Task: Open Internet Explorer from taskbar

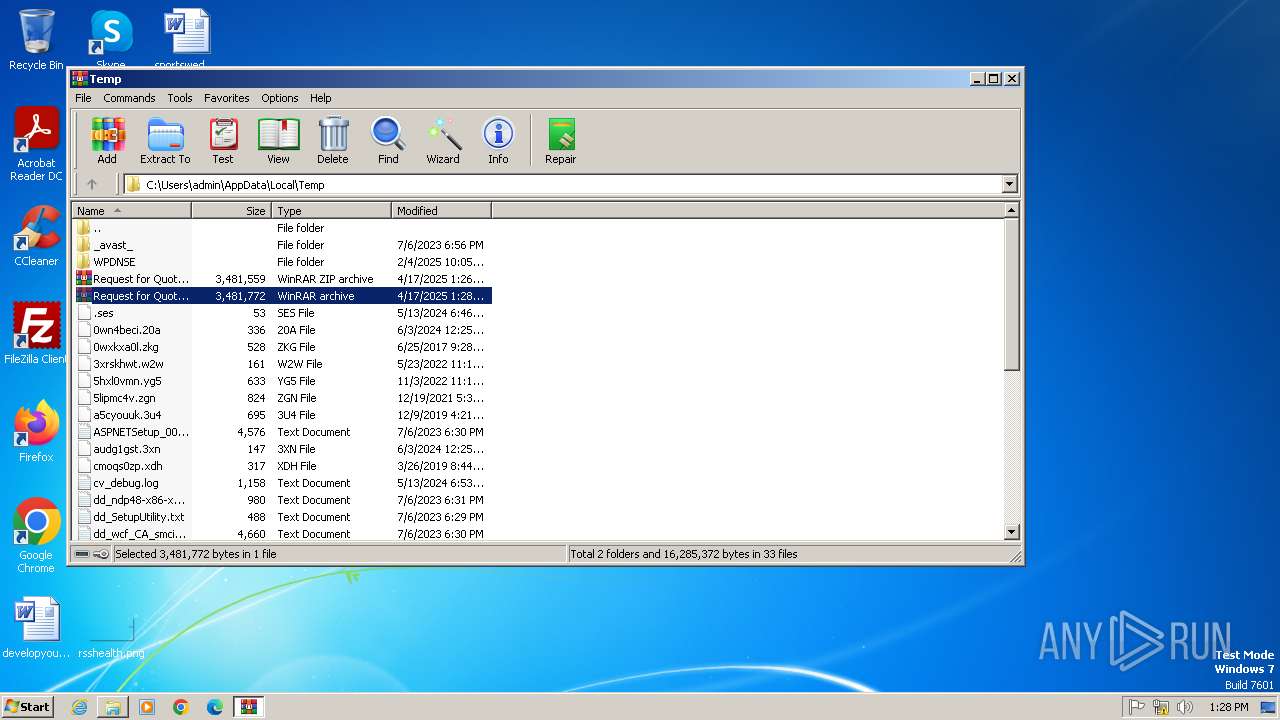Action: tap(79, 707)
